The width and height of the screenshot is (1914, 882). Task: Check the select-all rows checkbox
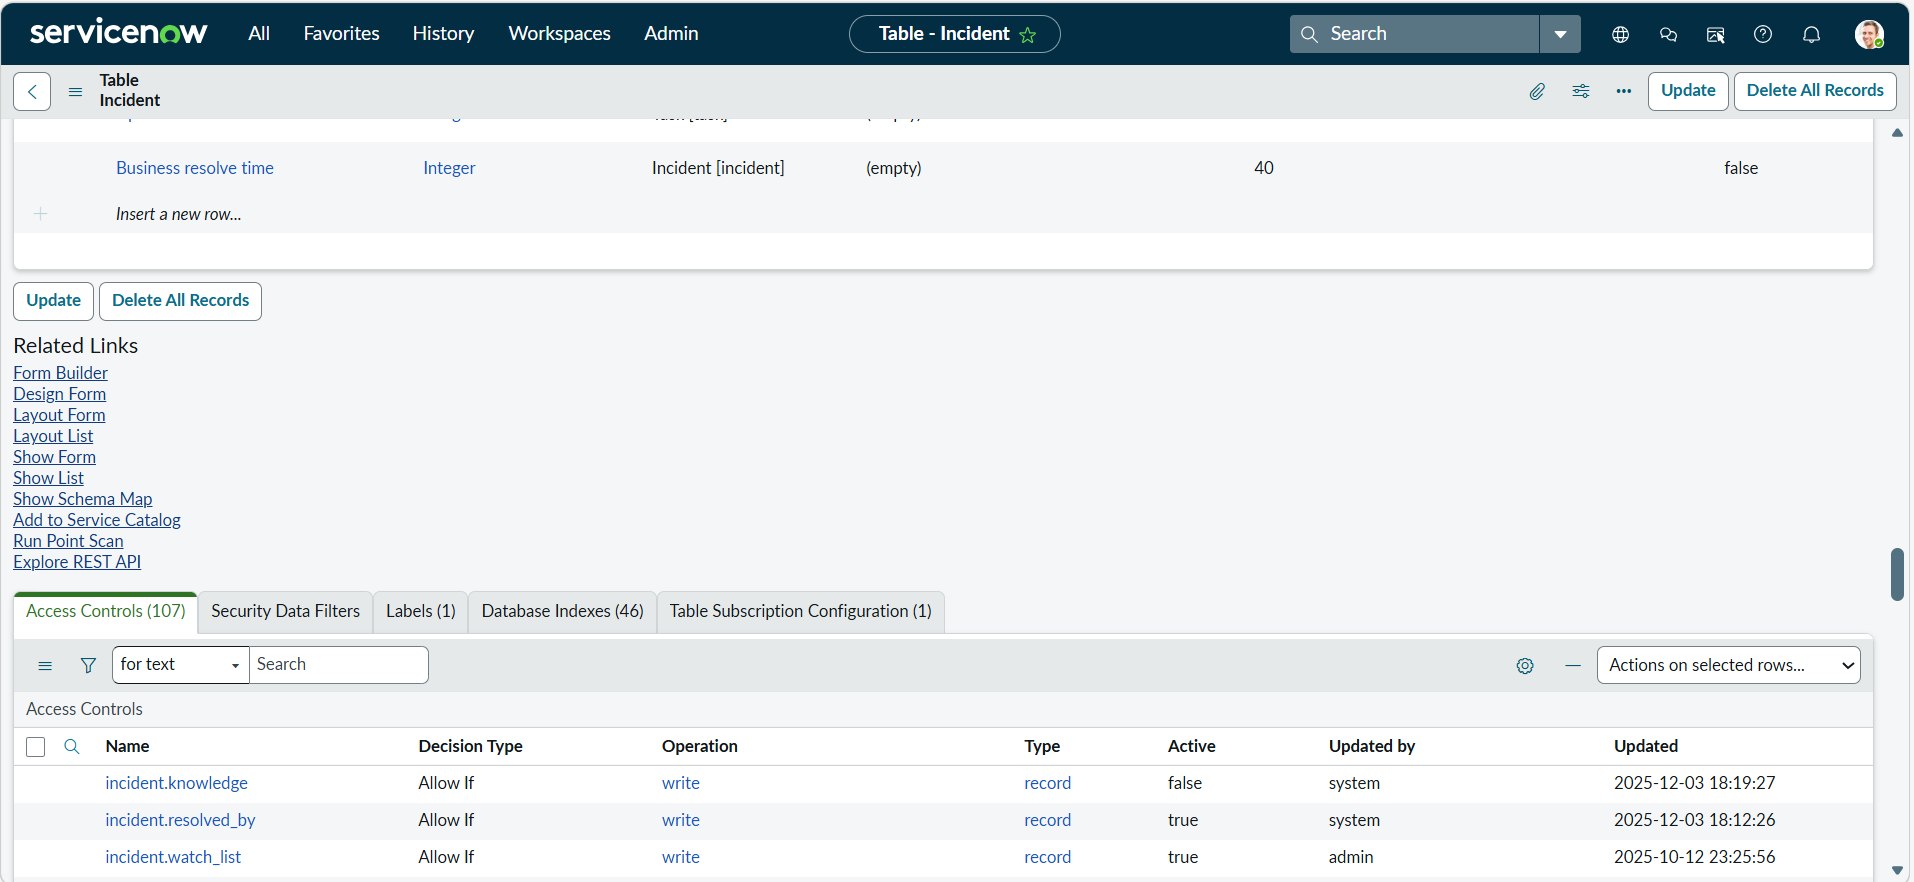click(x=36, y=747)
